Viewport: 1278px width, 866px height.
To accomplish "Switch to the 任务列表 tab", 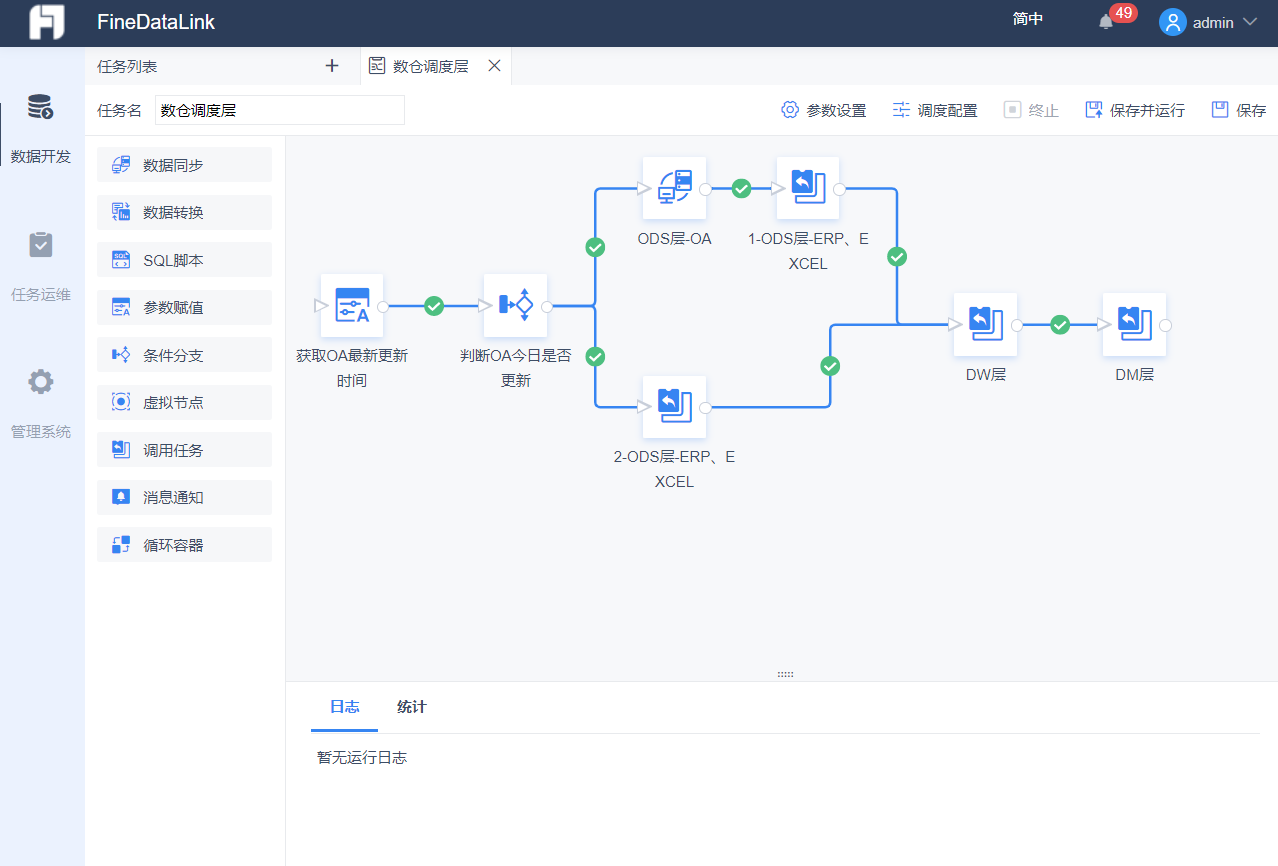I will 127,66.
